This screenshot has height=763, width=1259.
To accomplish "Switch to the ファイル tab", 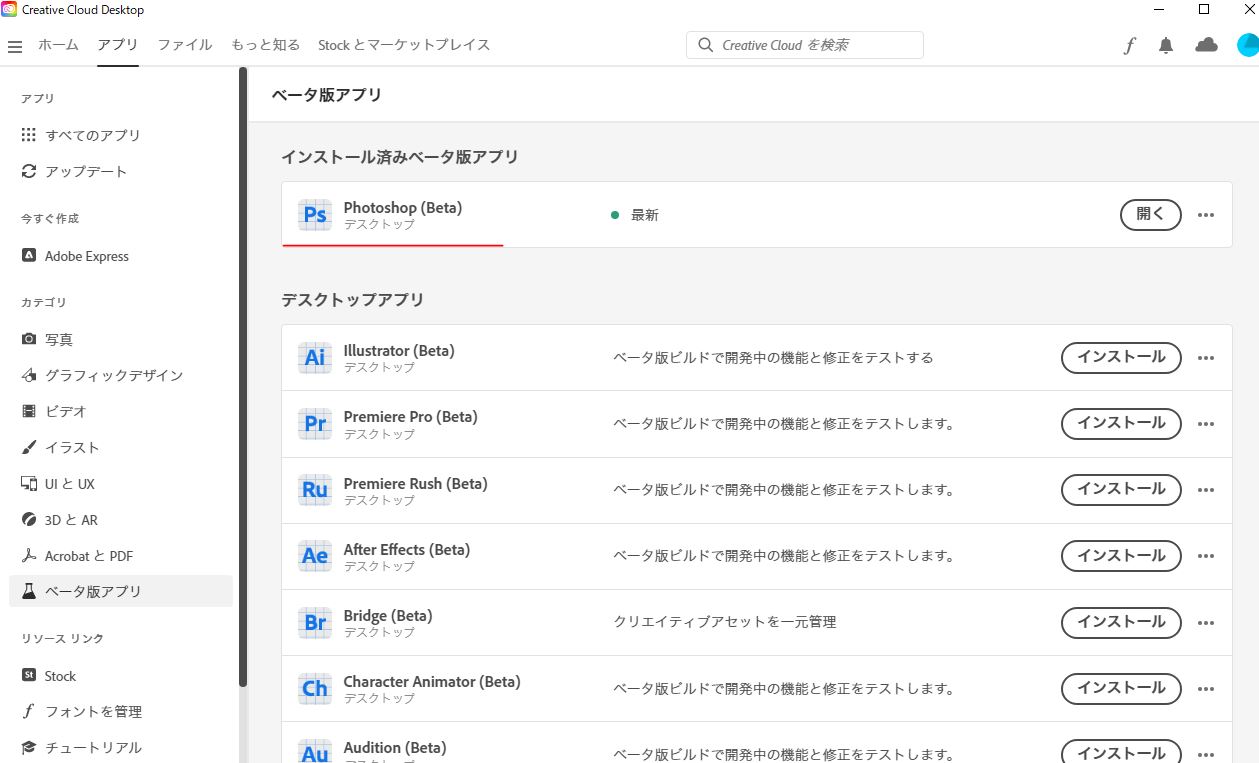I will 185,45.
